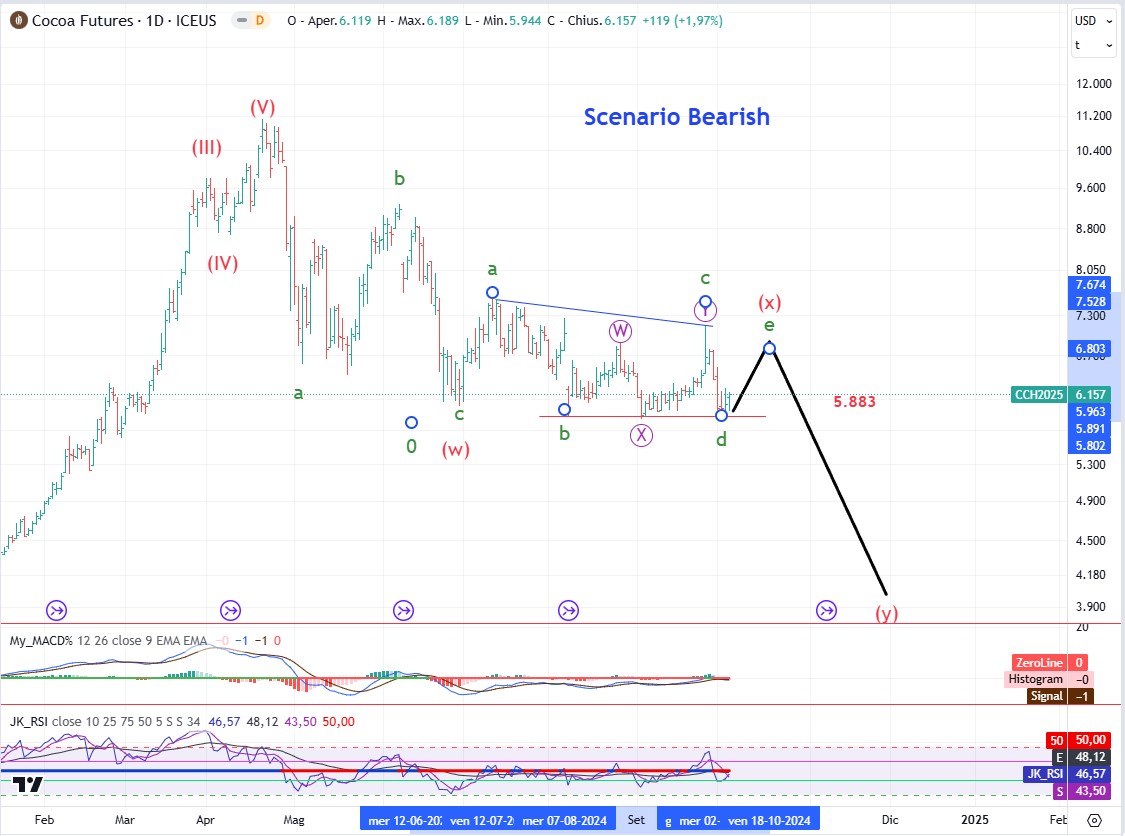Click the 6.157 current price axis label
Viewport: 1125px width, 836px height.
(x=1090, y=395)
